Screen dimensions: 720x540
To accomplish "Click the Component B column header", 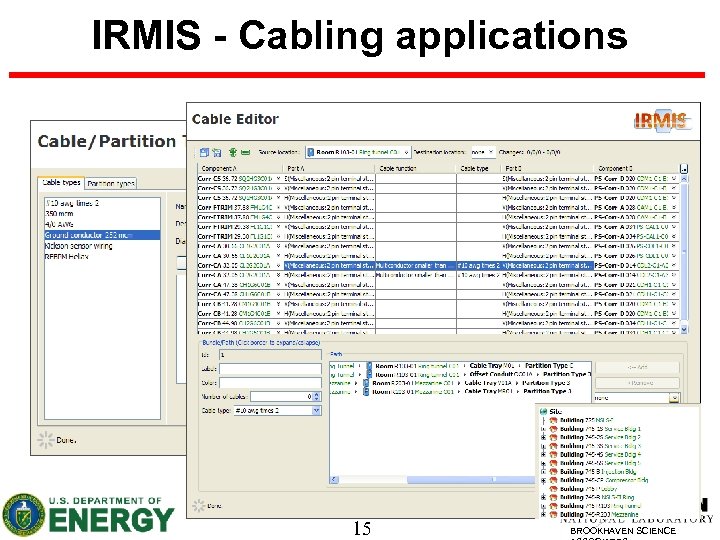I will (x=636, y=169).
